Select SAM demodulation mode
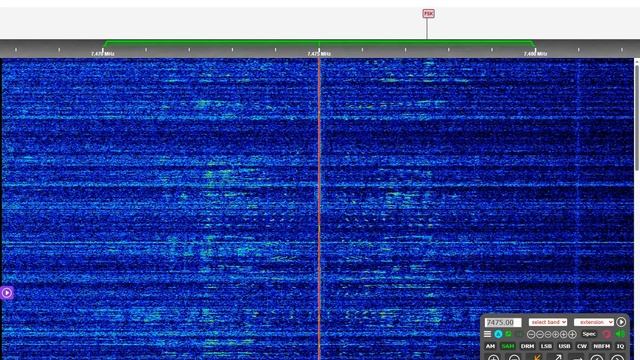Viewport: 640px width, 360px height. click(508, 346)
